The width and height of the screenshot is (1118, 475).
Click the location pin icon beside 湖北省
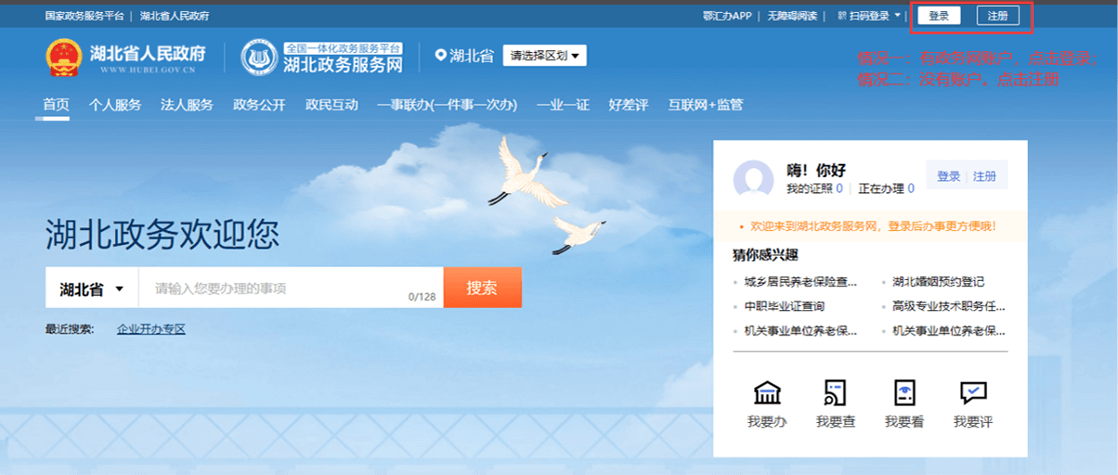tap(441, 55)
